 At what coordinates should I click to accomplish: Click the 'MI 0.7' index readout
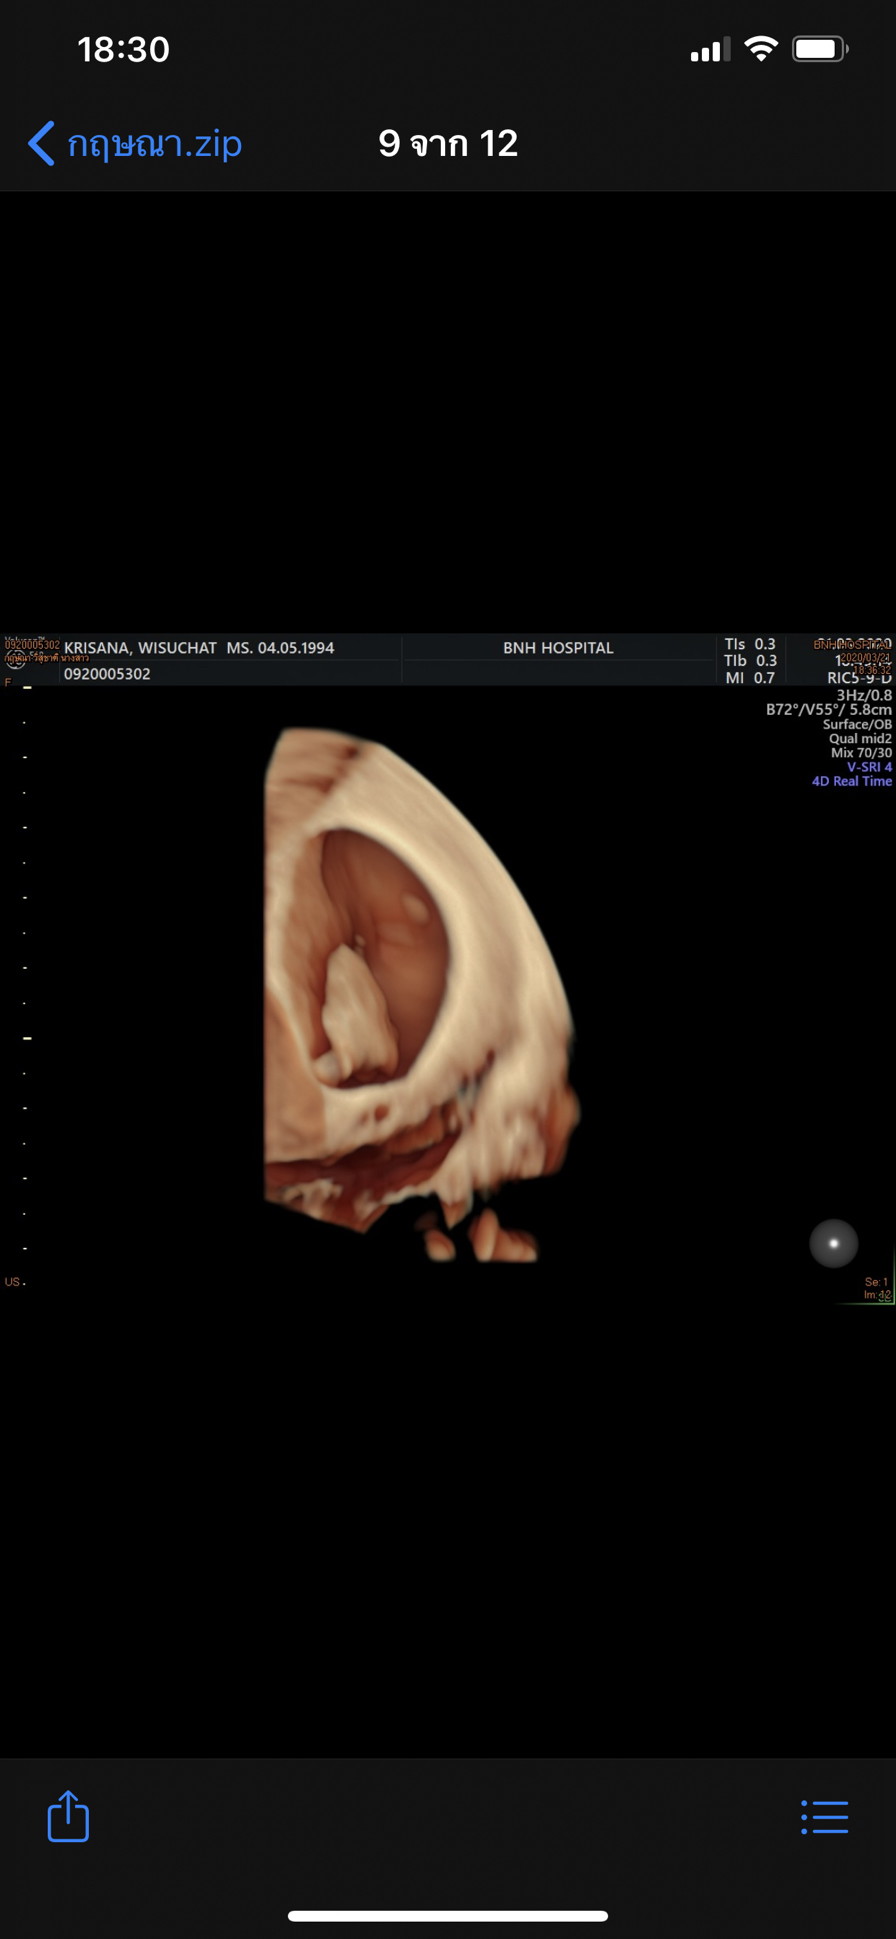click(x=750, y=678)
